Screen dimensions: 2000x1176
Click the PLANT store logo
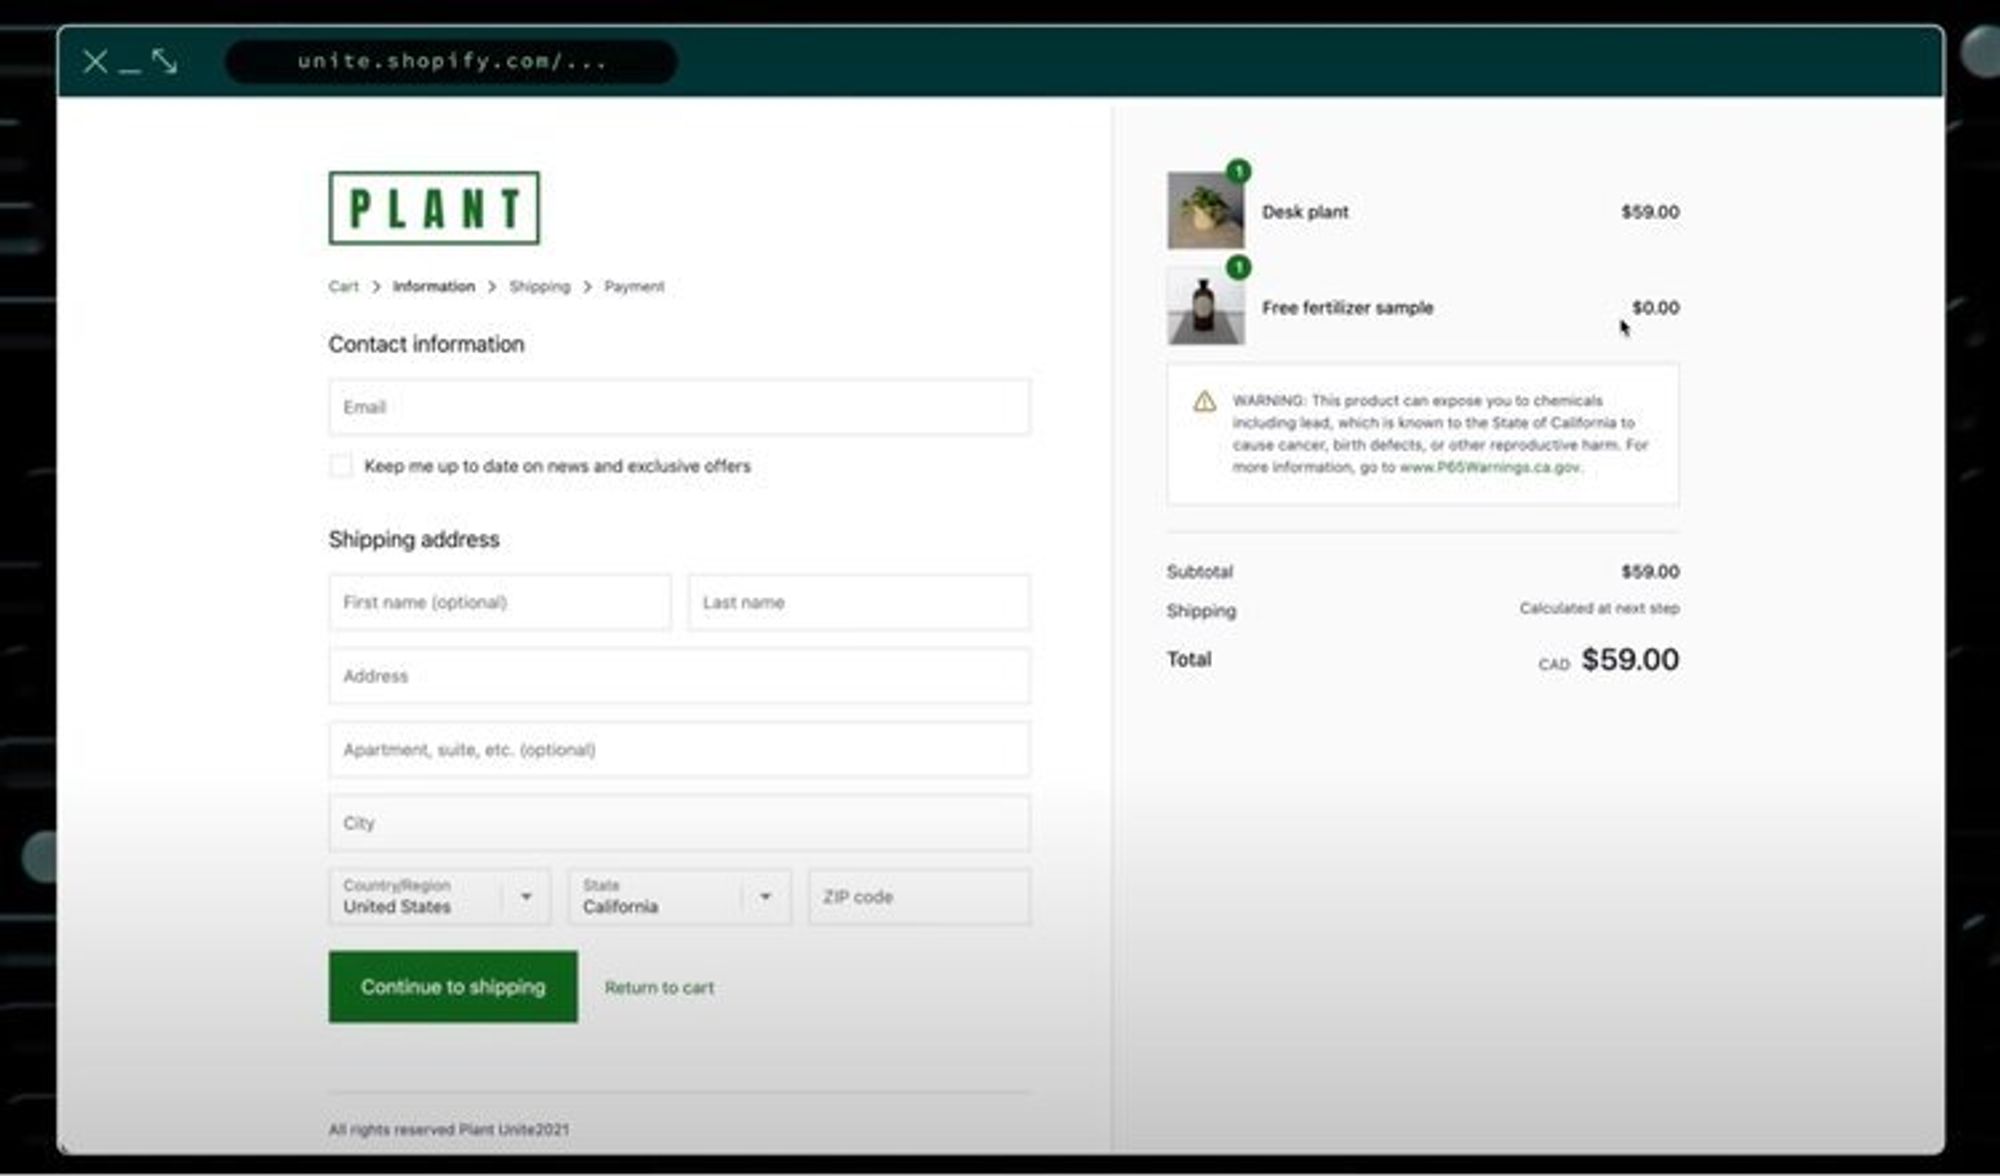[433, 208]
